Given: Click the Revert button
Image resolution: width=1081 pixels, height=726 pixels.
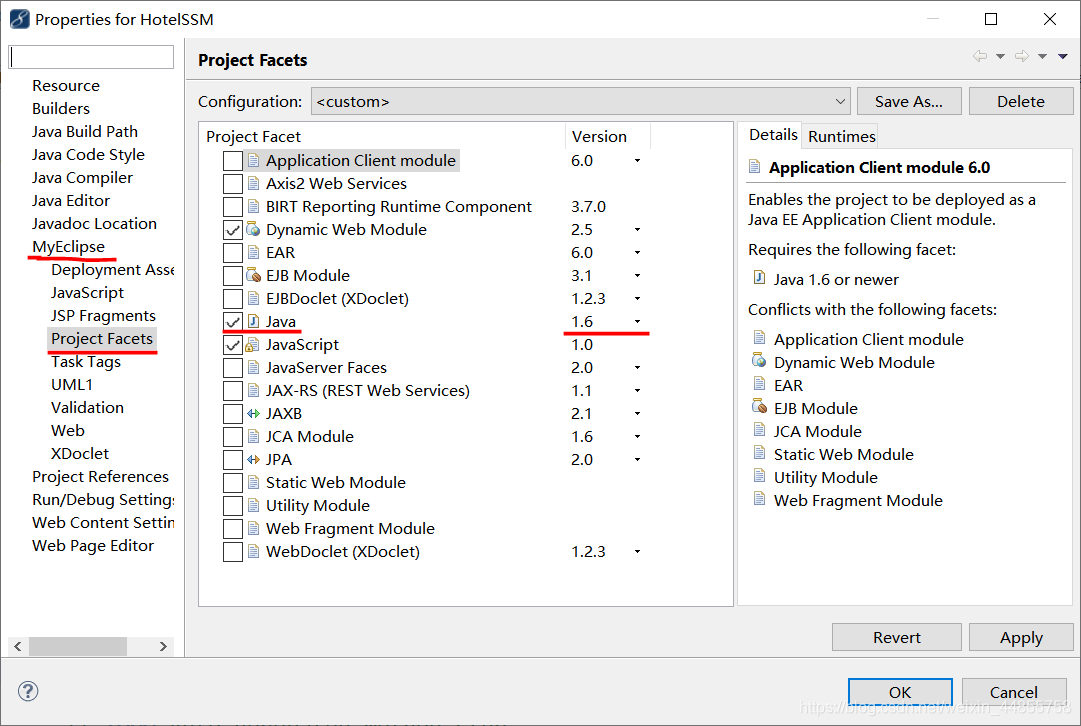Looking at the screenshot, I should tap(896, 637).
